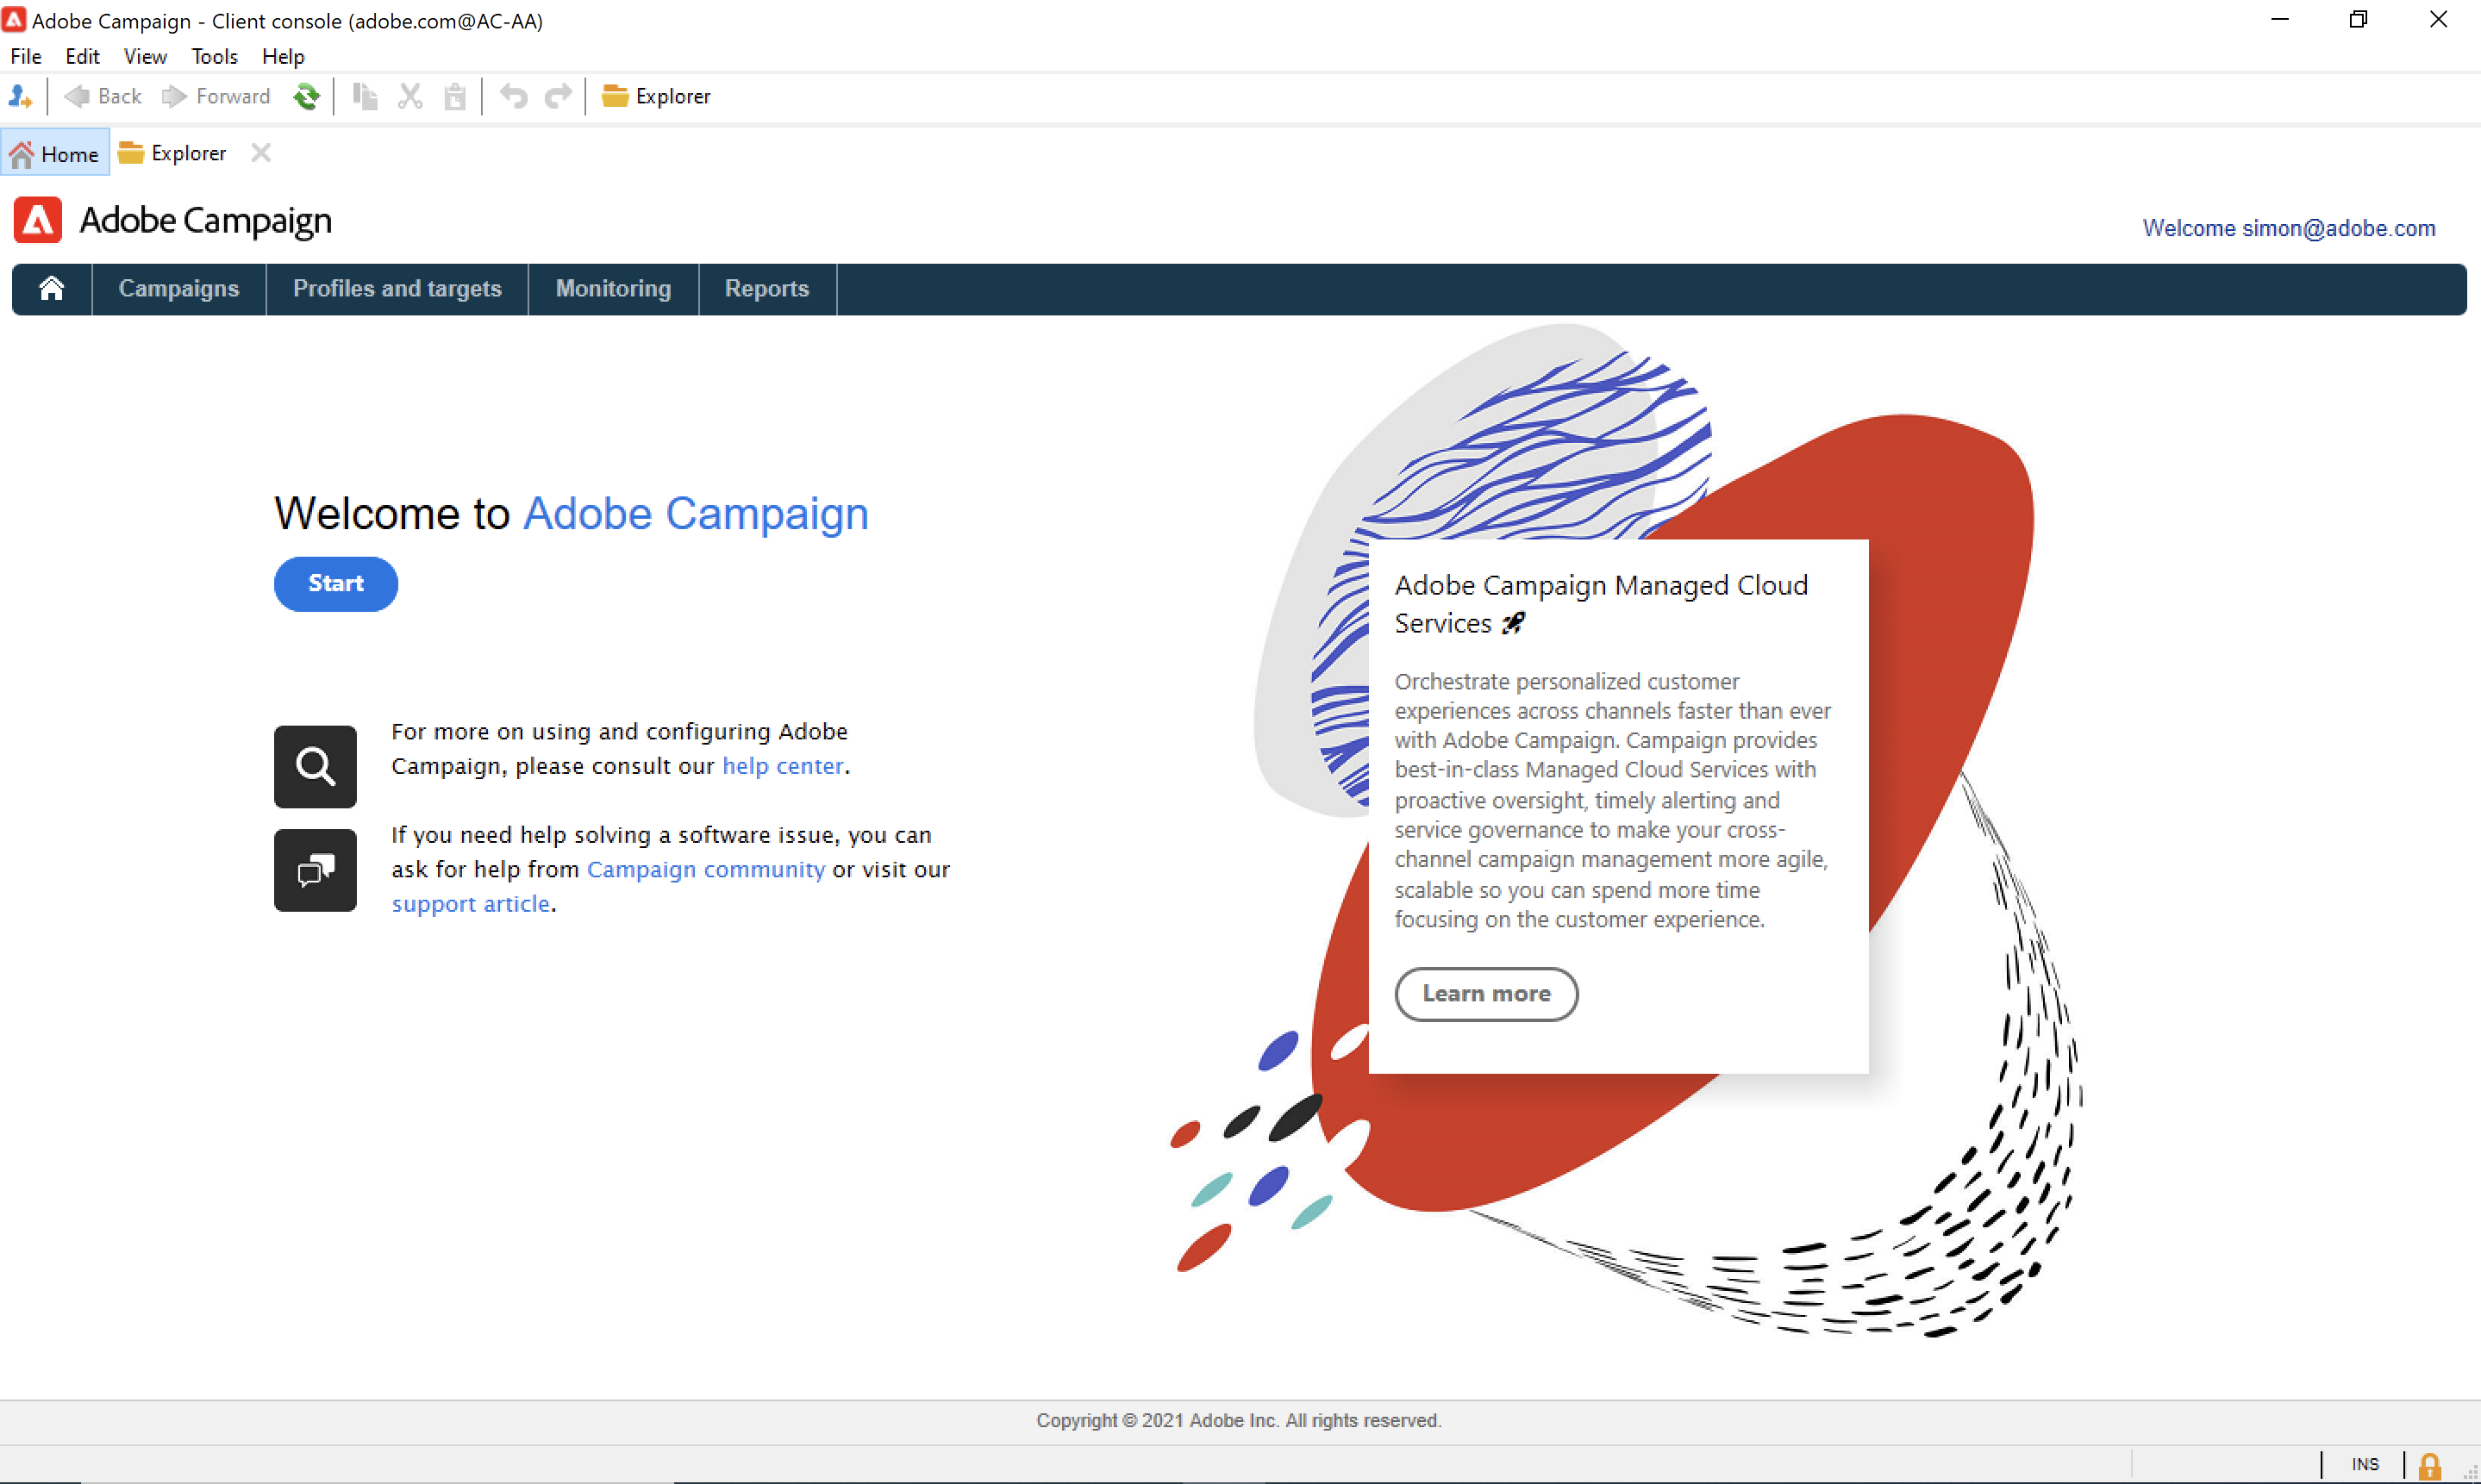The width and height of the screenshot is (2481, 1484).
Task: Open the Tools menu
Action: point(214,56)
